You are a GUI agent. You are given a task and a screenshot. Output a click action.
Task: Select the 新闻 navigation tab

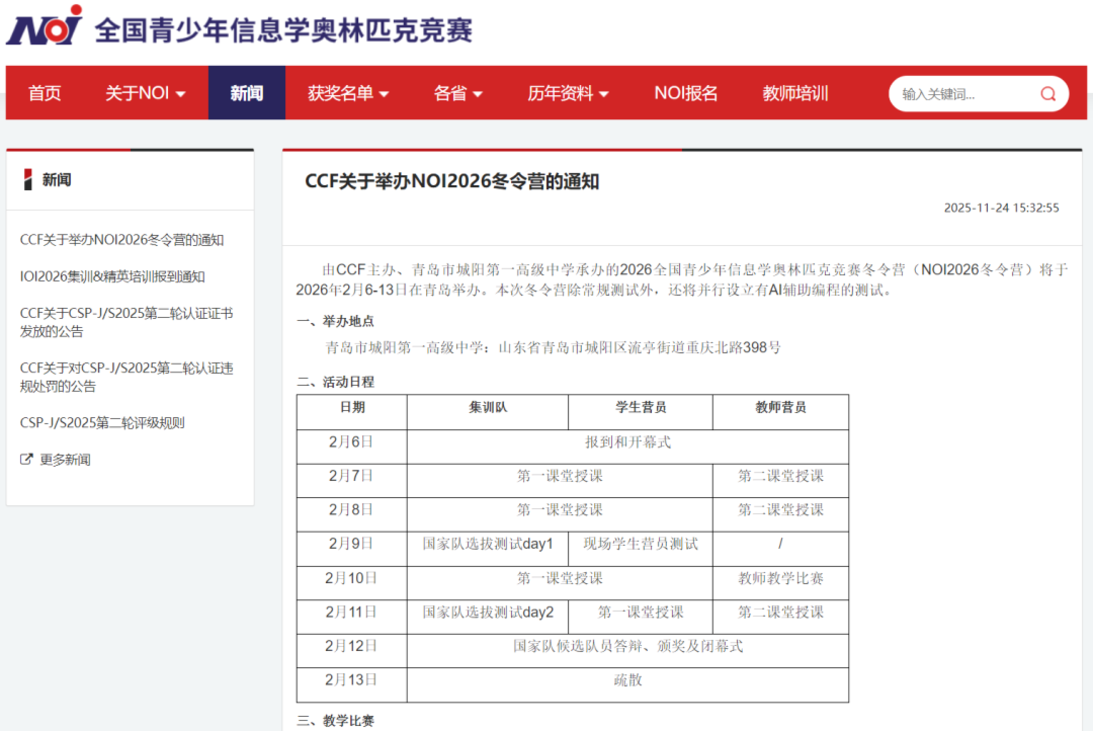[247, 93]
